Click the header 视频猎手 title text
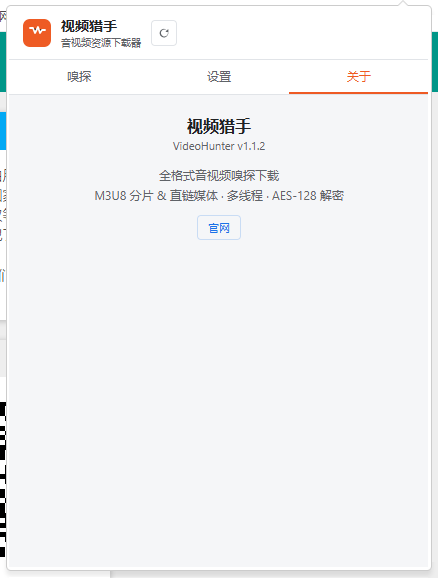Screen dimensions: 438x578 click(x=89, y=26)
